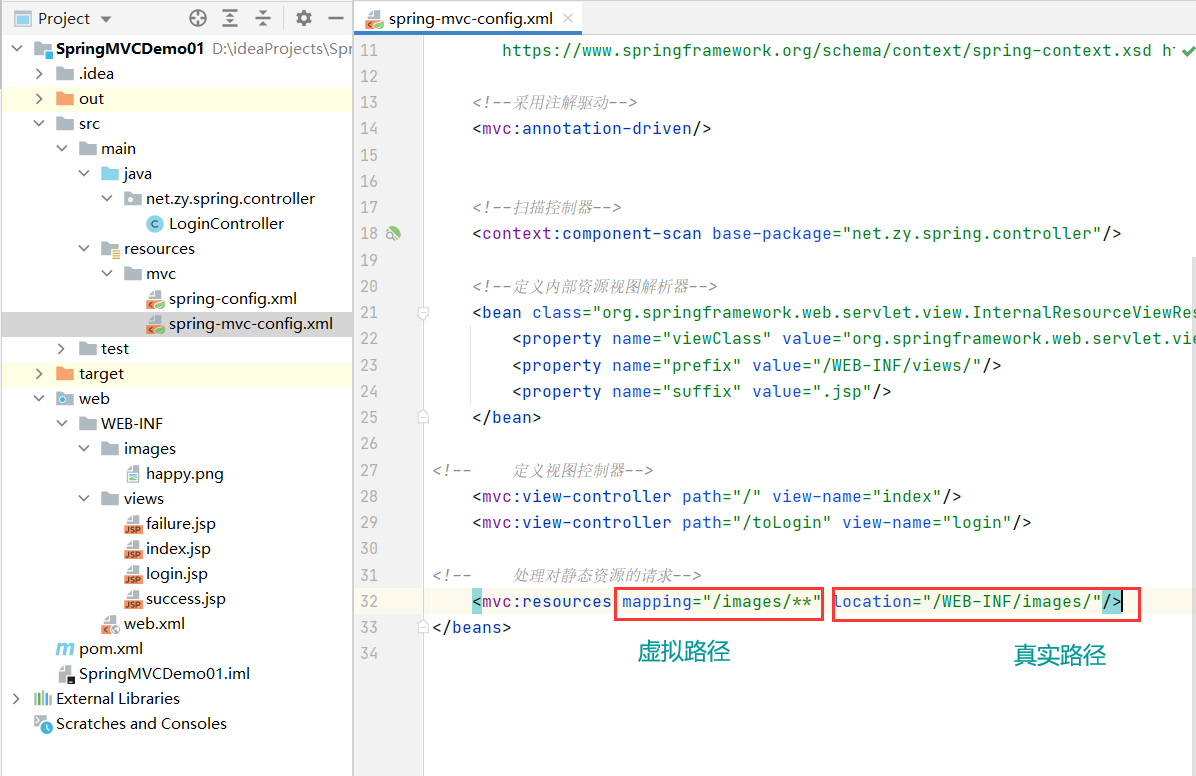
Task: Select spring-mvc-config.xml in project tree
Action: click(250, 324)
